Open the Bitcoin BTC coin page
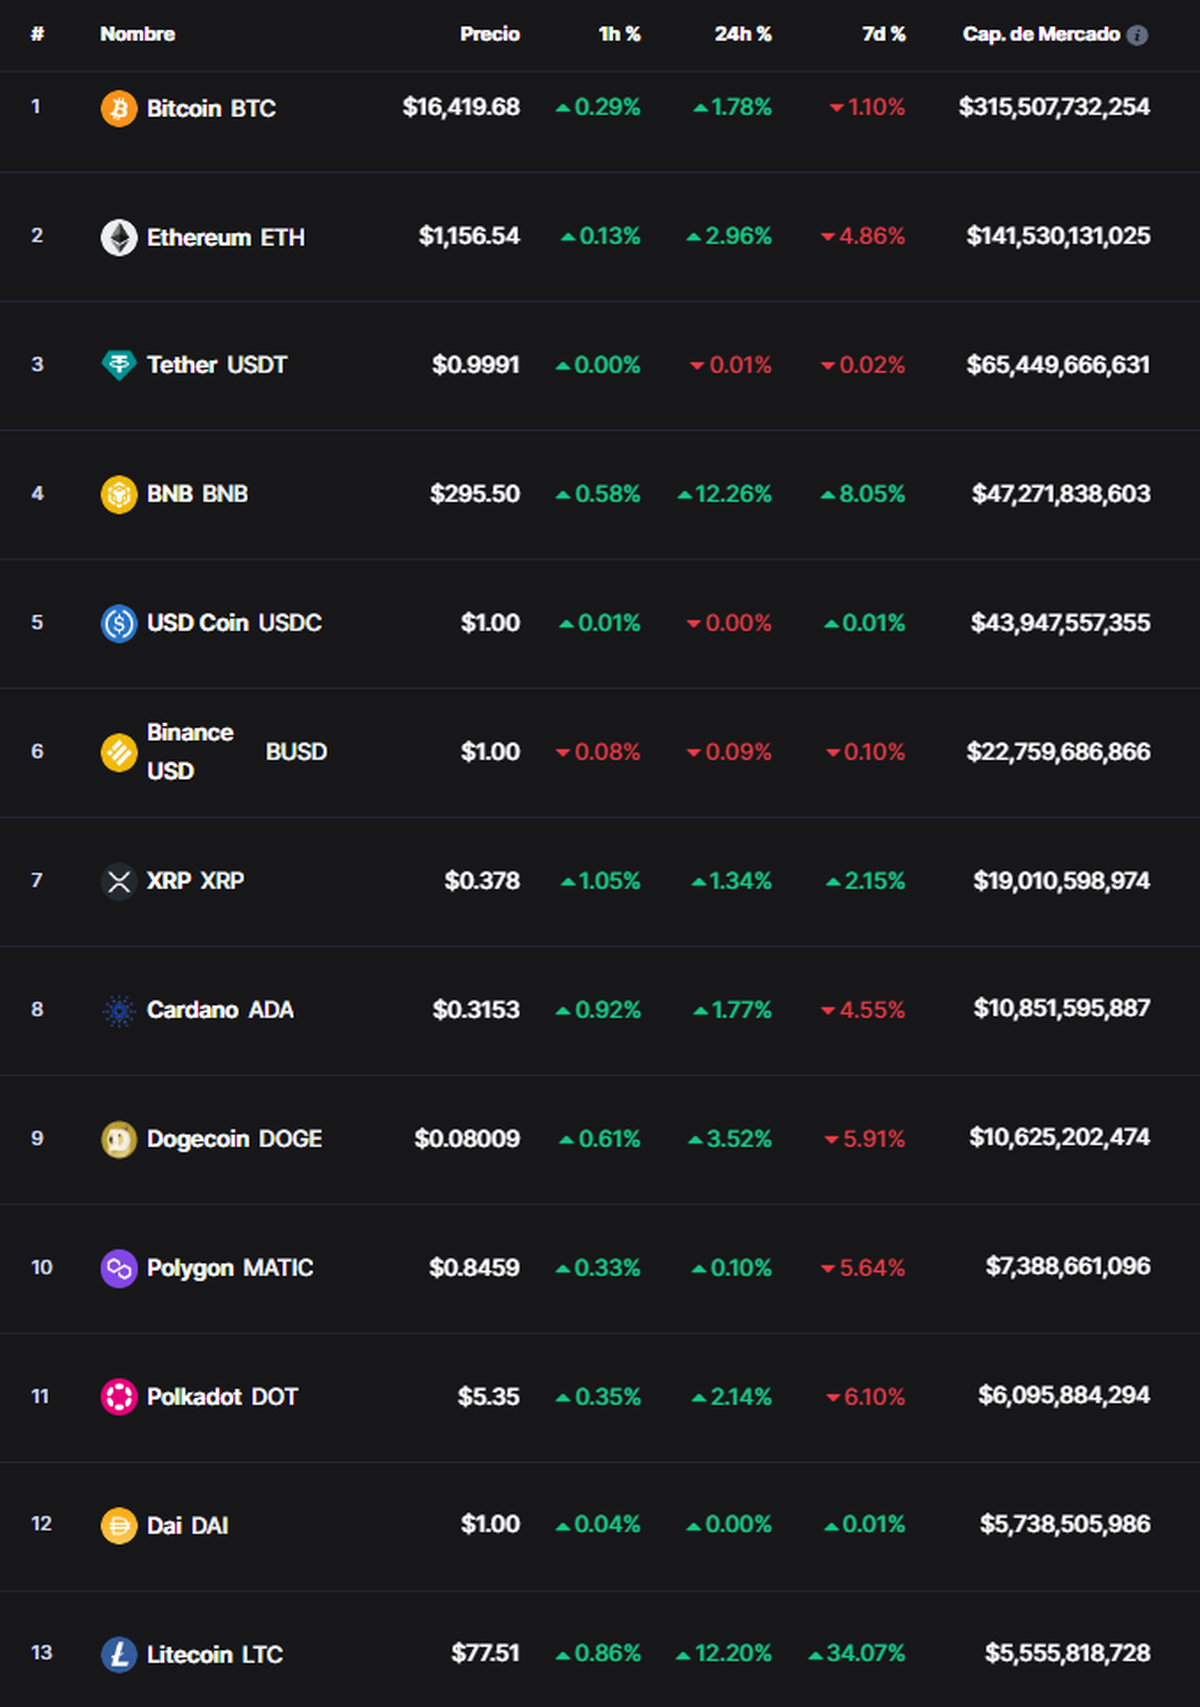The width and height of the screenshot is (1200, 1707). pos(212,109)
